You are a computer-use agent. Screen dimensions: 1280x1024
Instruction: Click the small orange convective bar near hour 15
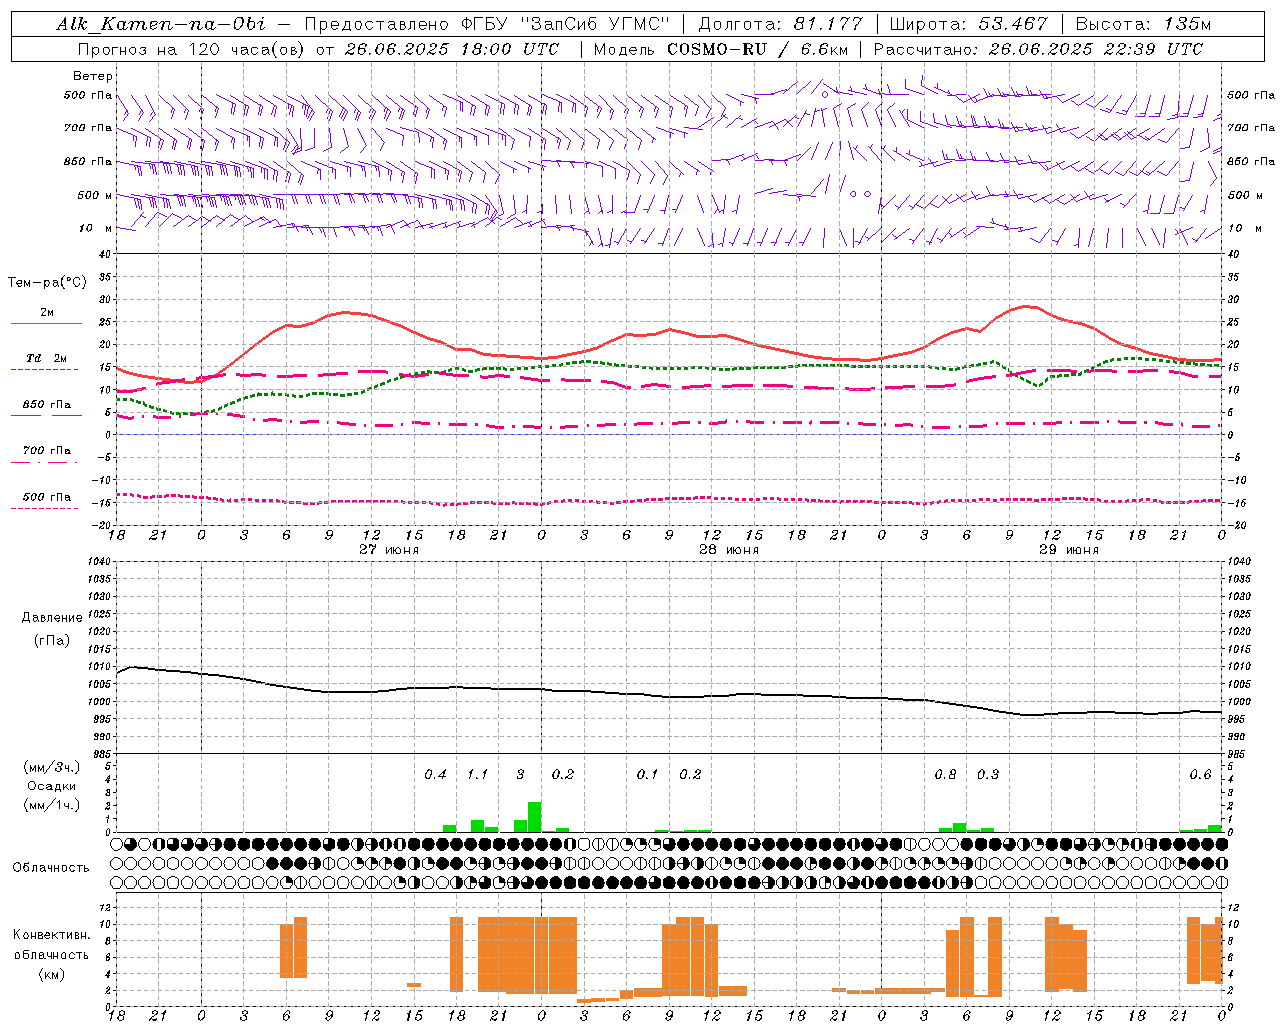pyautogui.click(x=414, y=985)
